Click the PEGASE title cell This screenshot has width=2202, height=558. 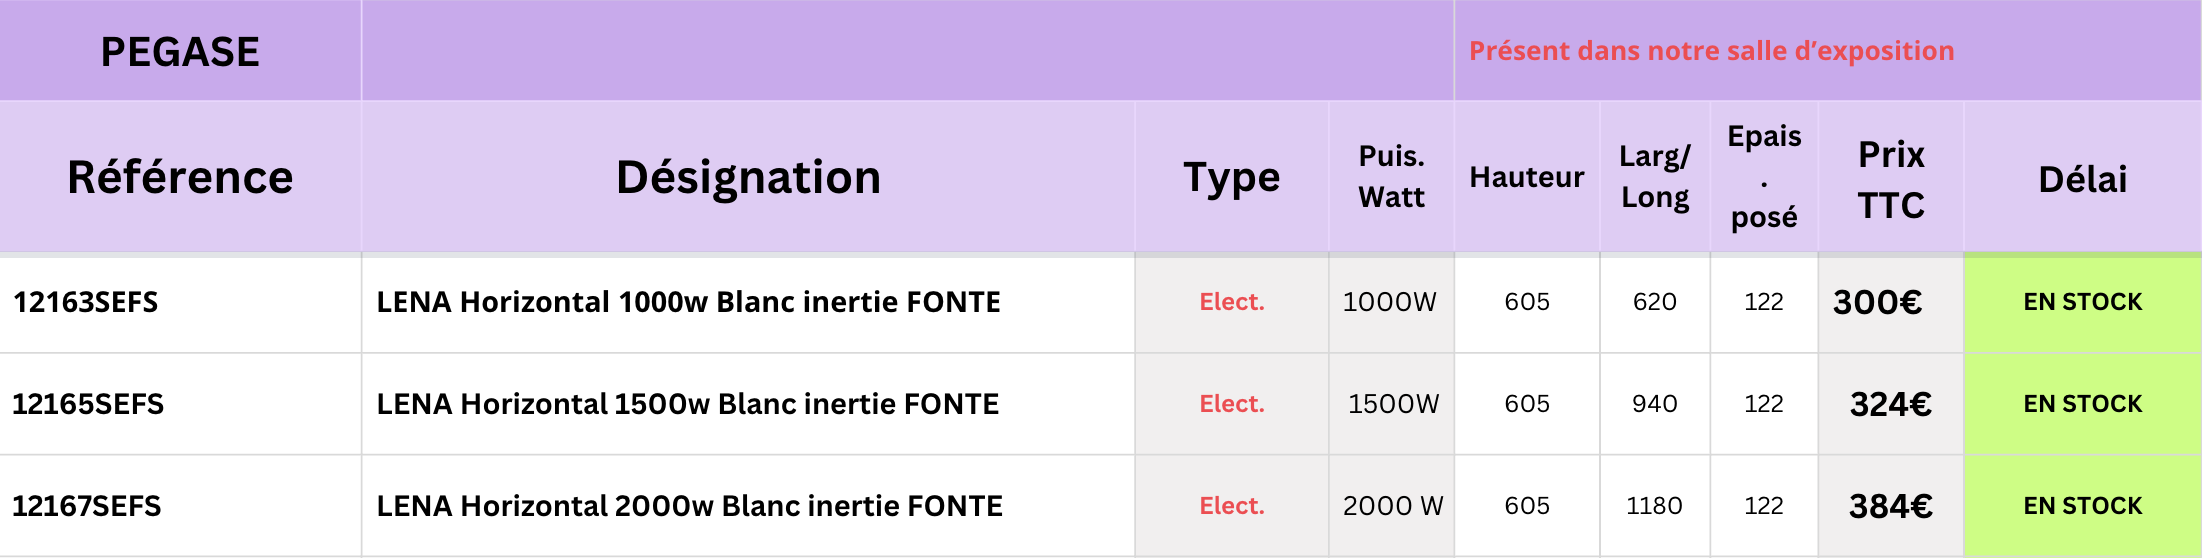point(180,51)
